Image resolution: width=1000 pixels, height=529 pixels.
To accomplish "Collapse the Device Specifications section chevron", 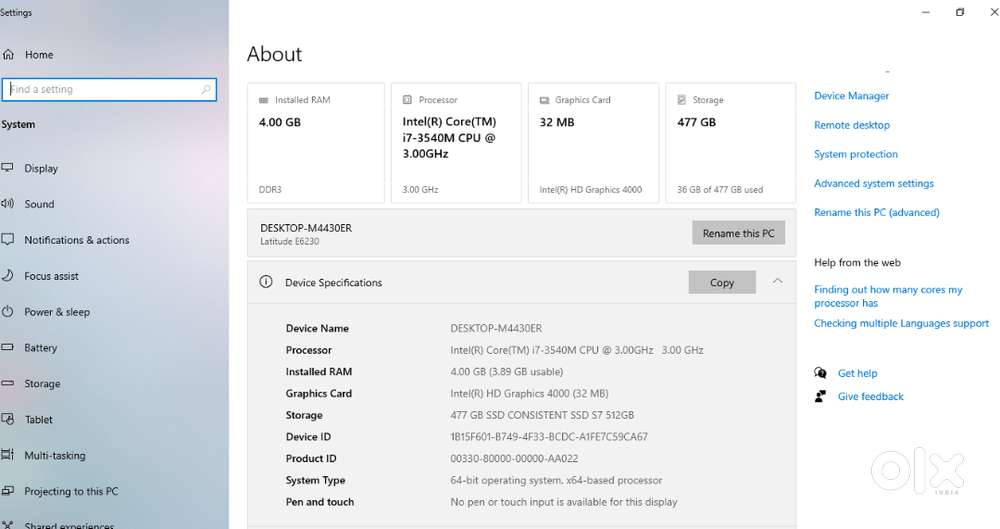I will click(777, 282).
